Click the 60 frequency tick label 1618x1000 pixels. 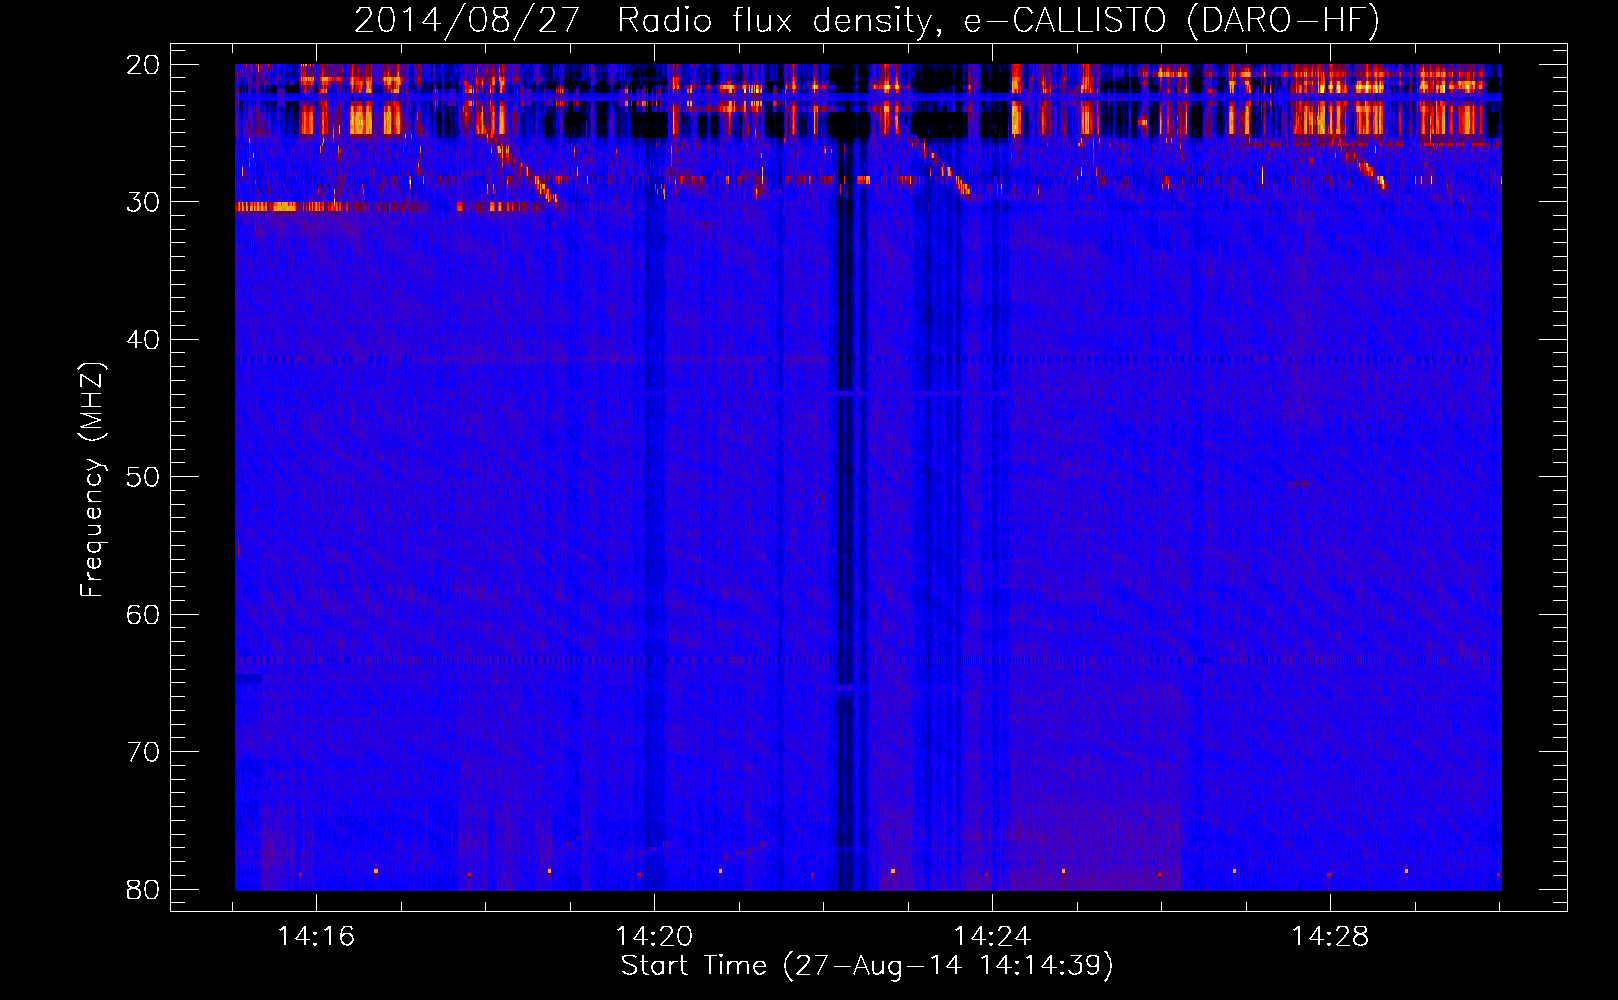click(x=143, y=614)
